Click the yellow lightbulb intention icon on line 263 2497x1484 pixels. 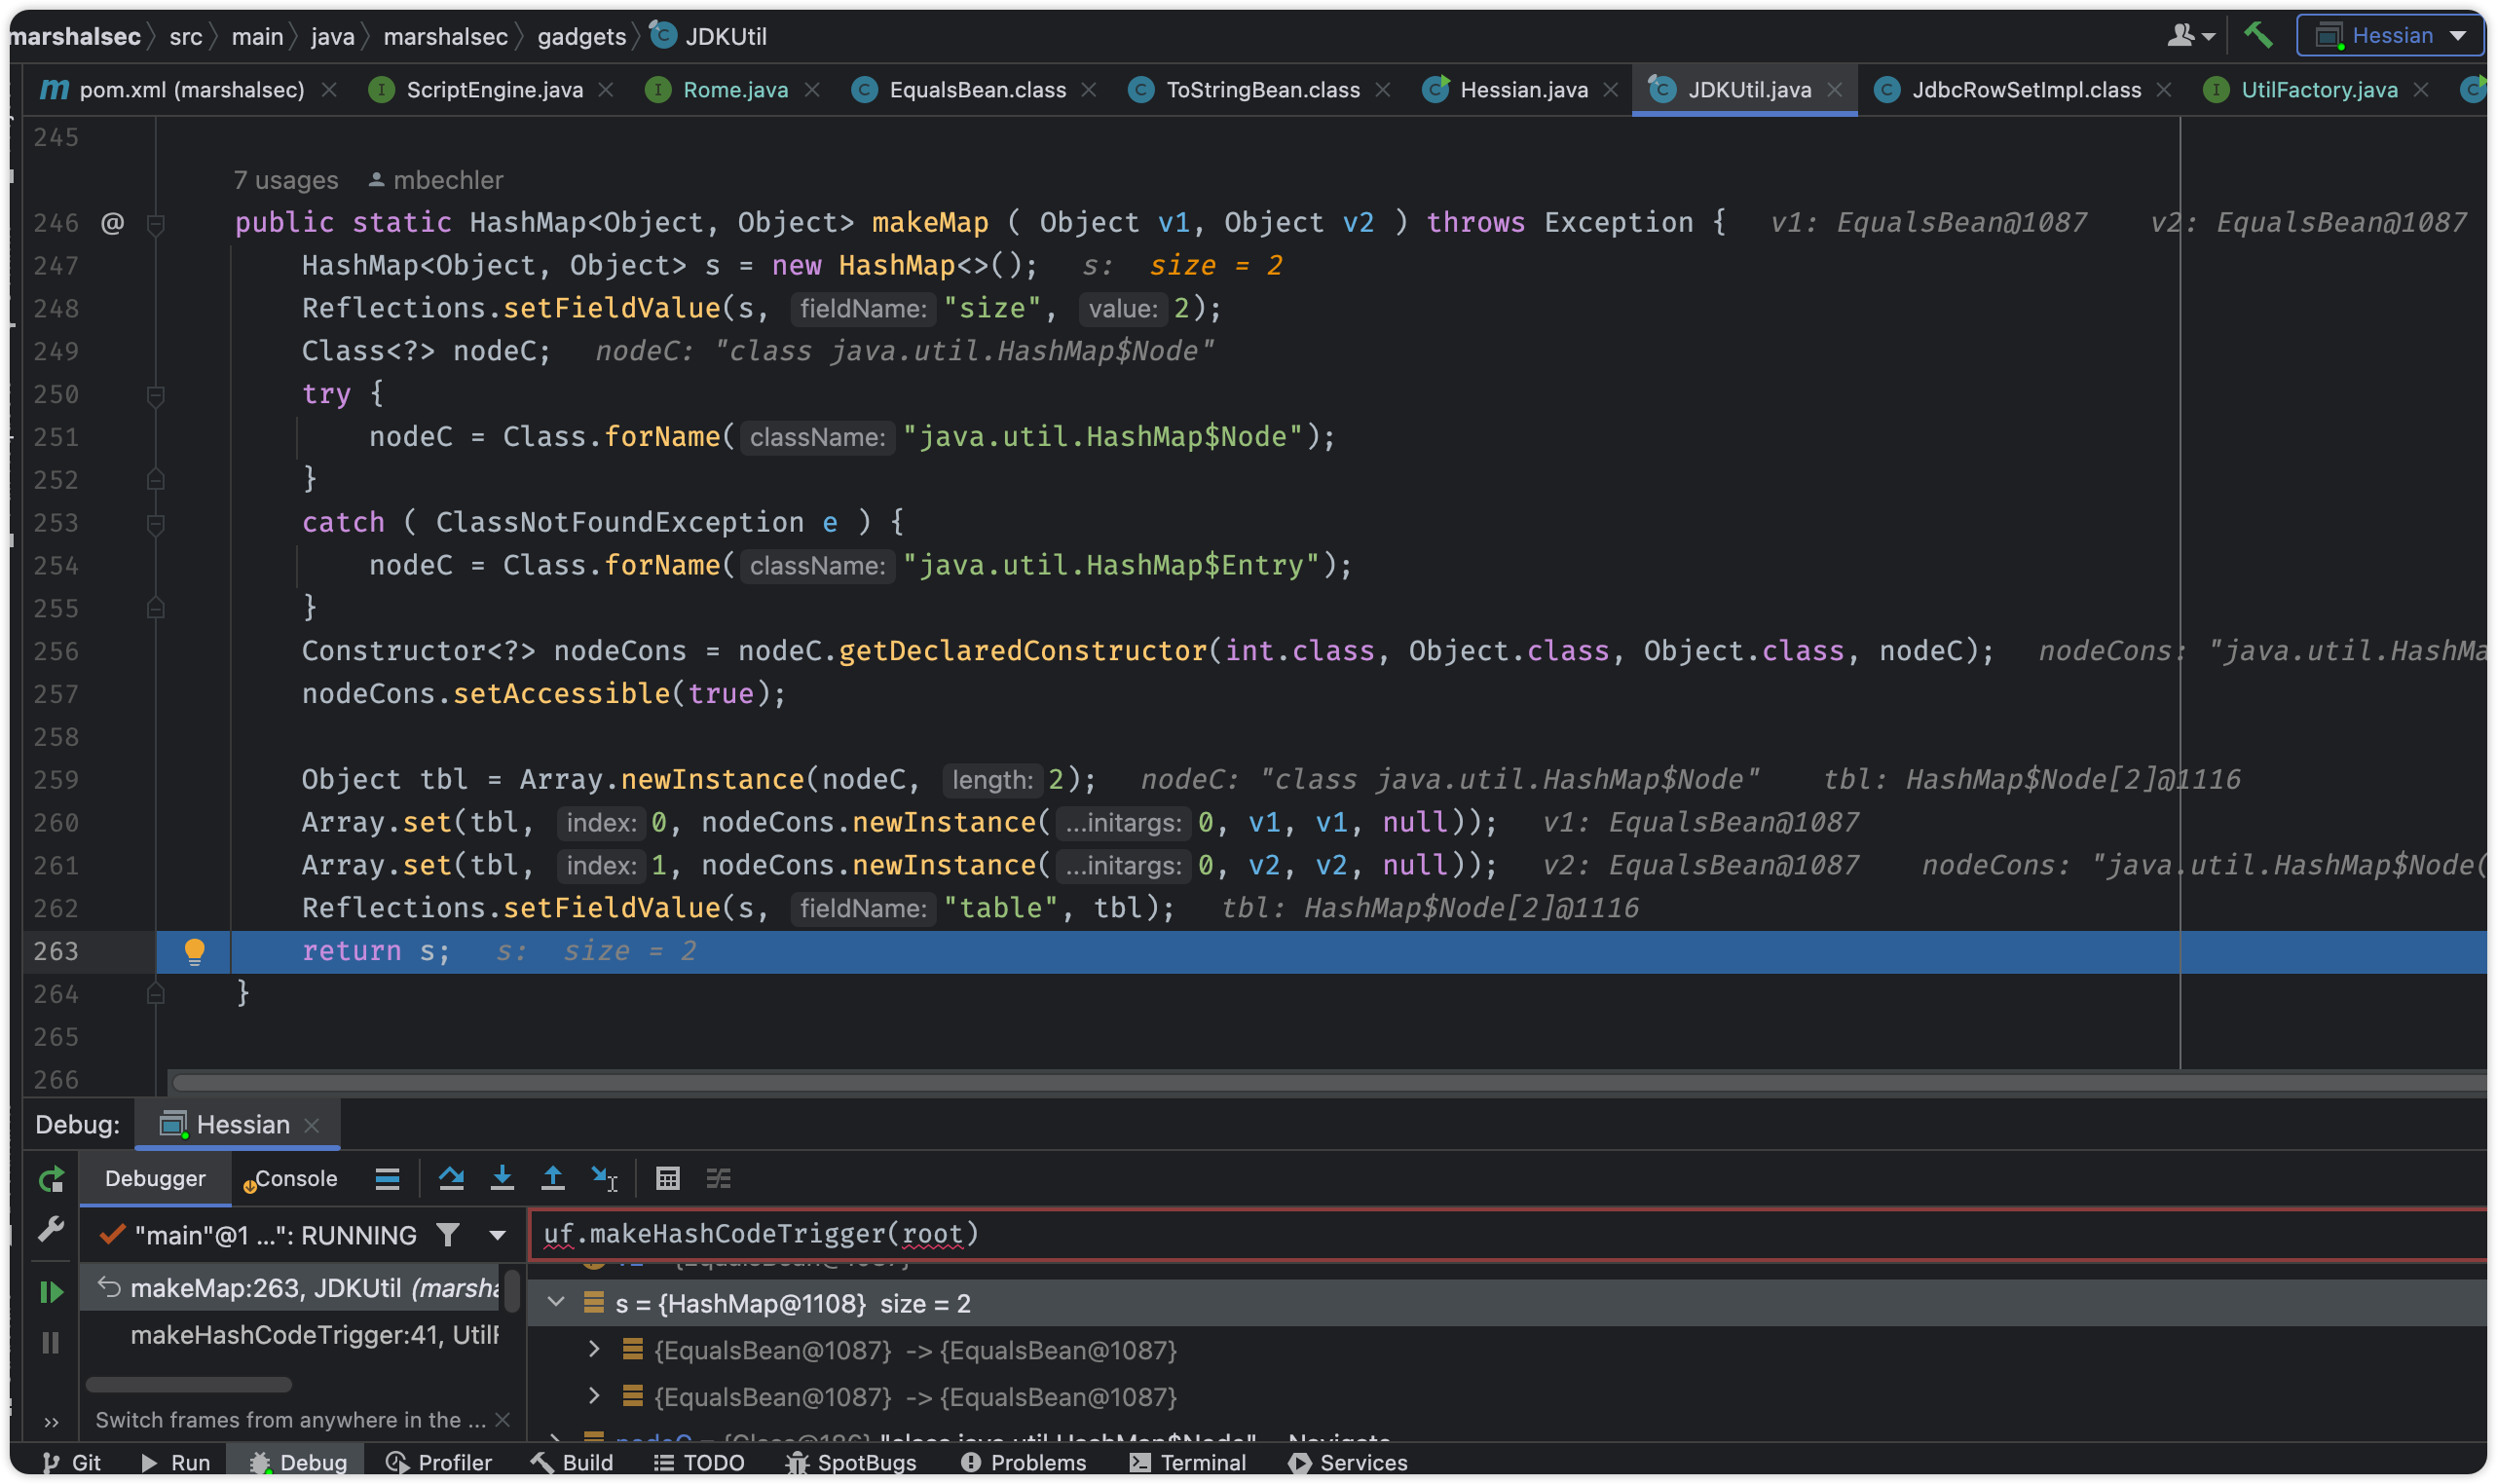tap(195, 951)
